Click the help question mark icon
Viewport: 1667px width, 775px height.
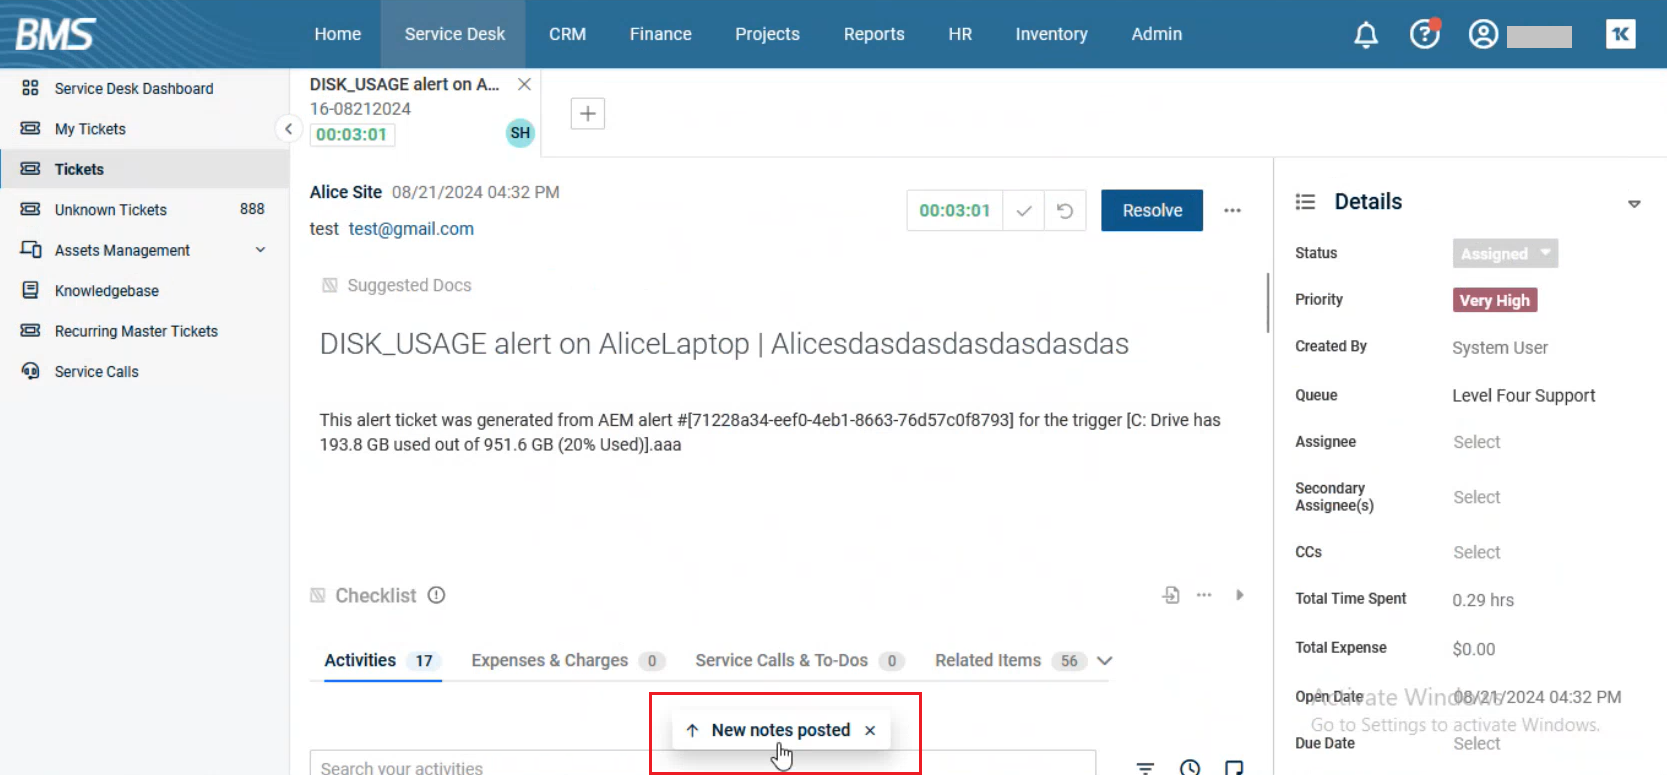point(1424,35)
